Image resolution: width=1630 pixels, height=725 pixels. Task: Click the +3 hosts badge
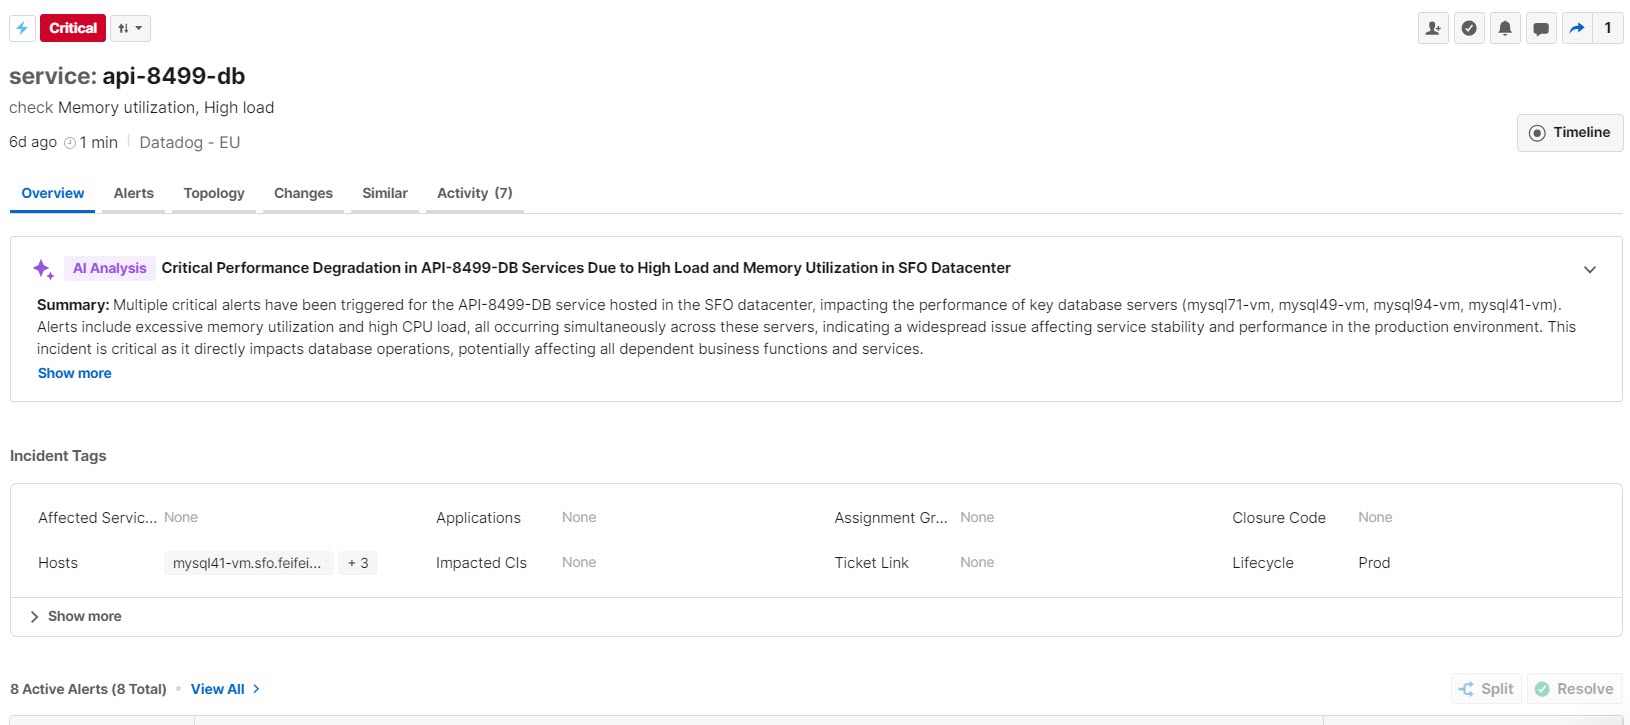click(x=358, y=563)
